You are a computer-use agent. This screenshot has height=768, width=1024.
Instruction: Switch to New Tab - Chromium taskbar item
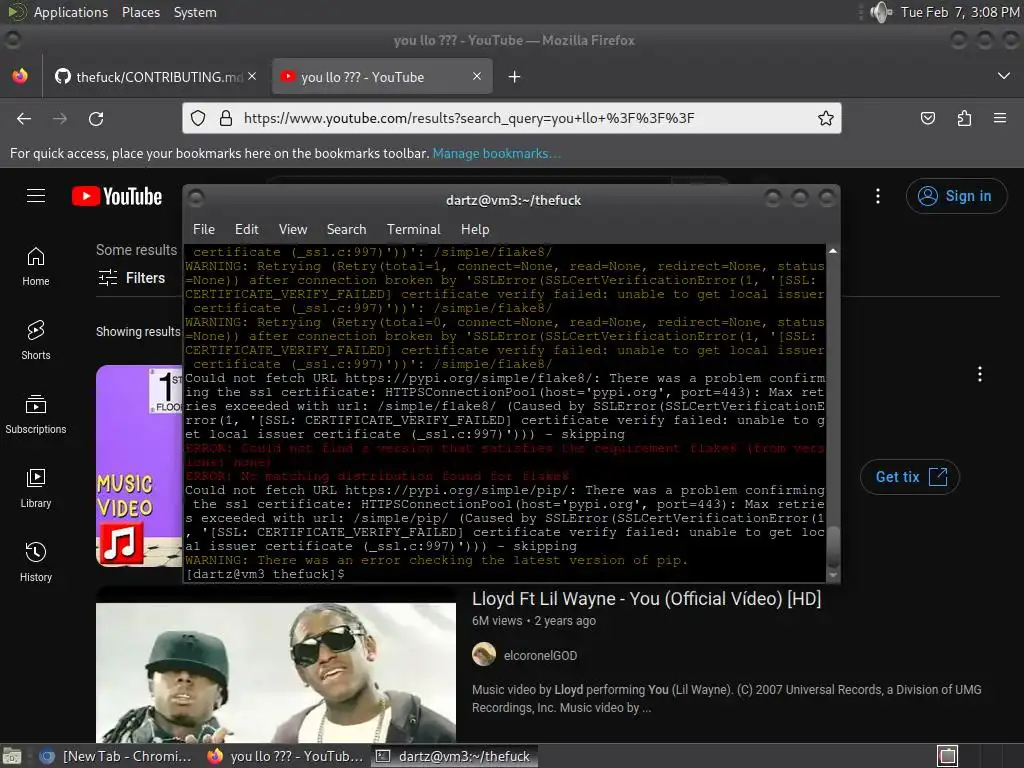click(x=116, y=756)
